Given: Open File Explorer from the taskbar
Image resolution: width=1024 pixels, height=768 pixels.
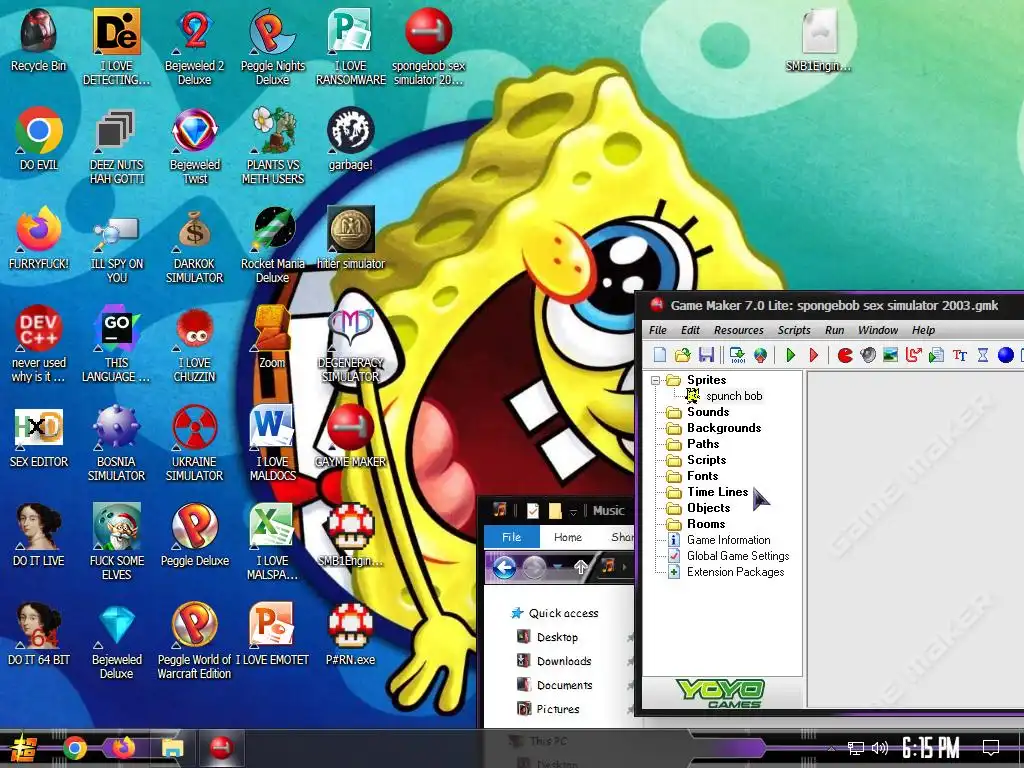Looking at the screenshot, I should coord(173,748).
